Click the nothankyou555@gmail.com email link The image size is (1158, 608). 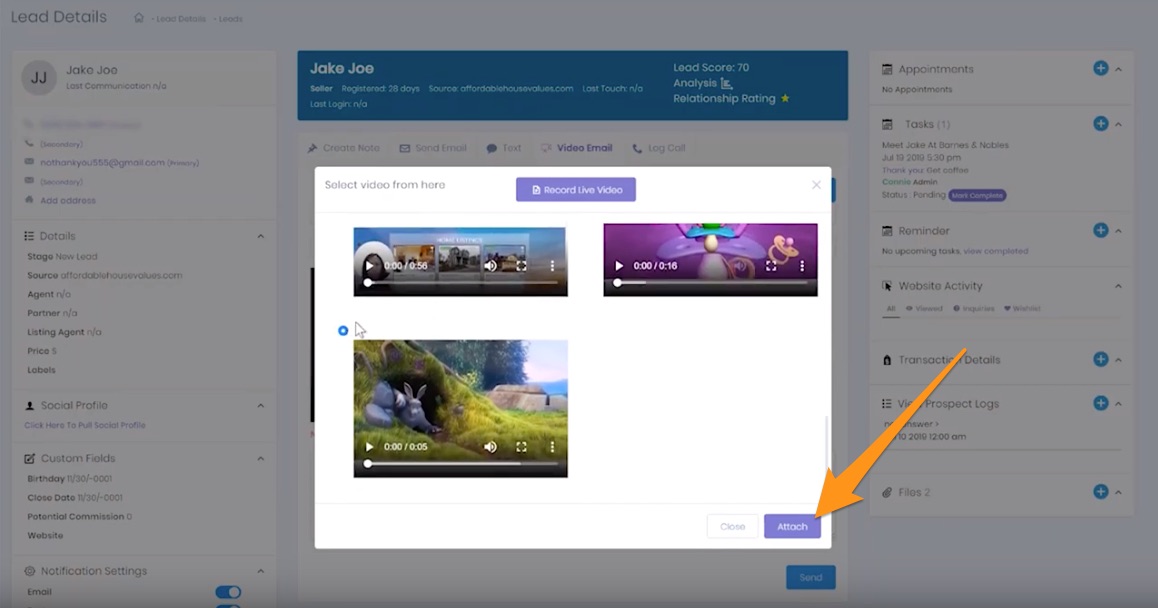click(x=103, y=163)
